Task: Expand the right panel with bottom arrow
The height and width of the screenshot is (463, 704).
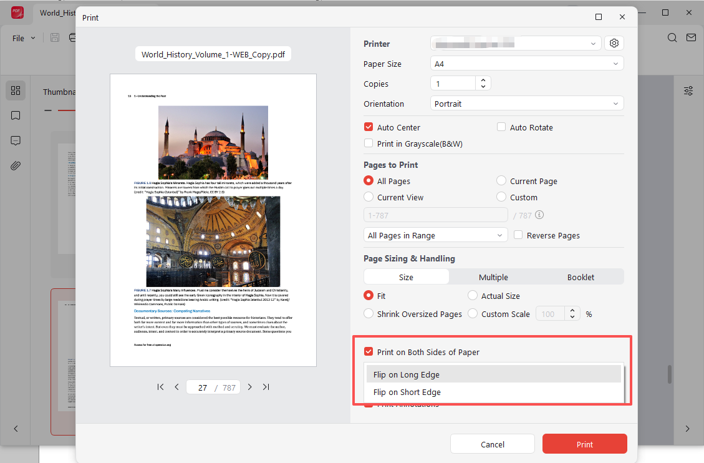Action: [687, 428]
